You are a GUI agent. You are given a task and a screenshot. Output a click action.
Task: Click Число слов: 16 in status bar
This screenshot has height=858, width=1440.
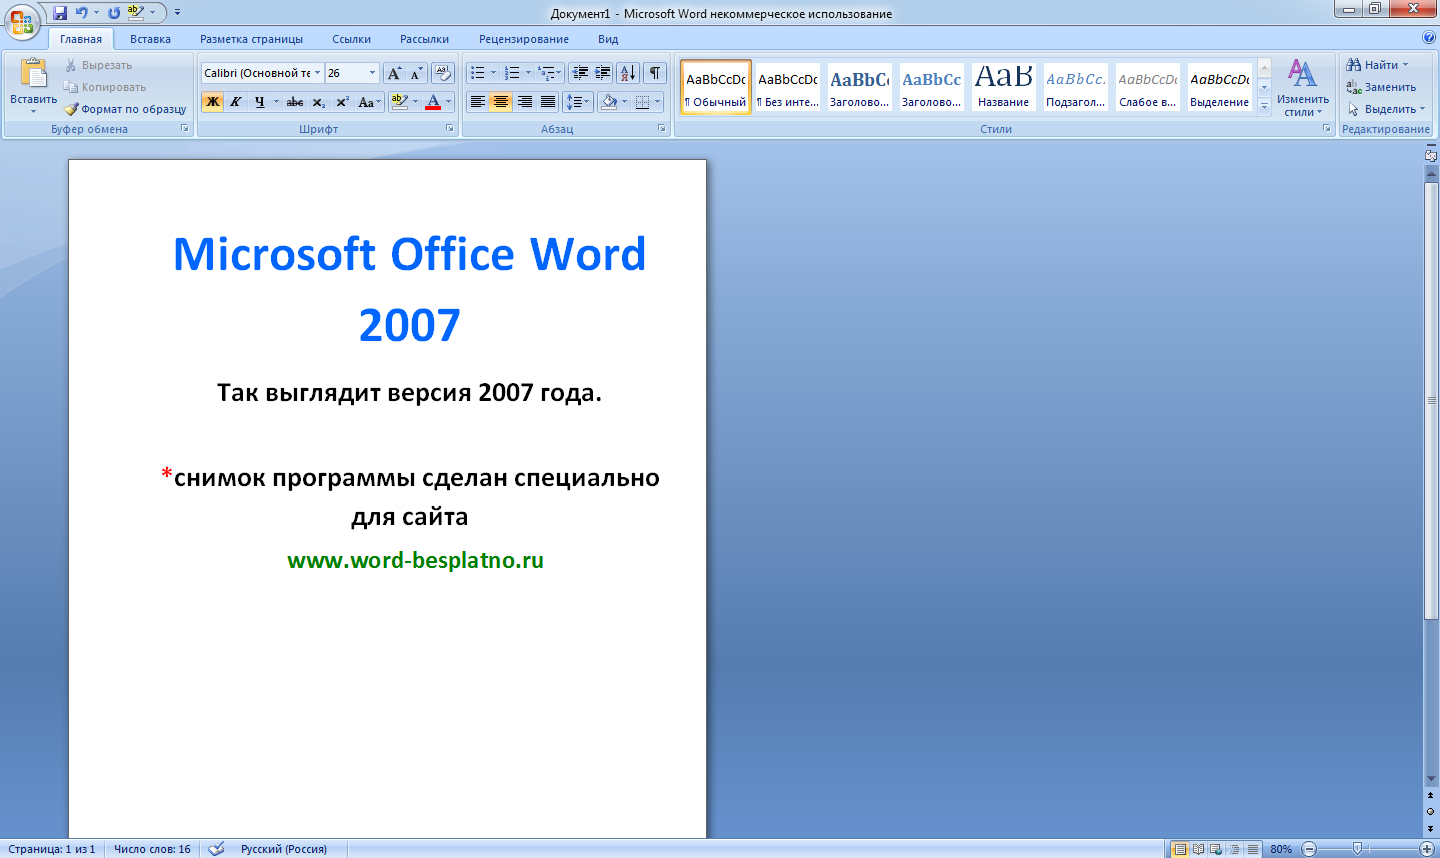pyautogui.click(x=152, y=849)
